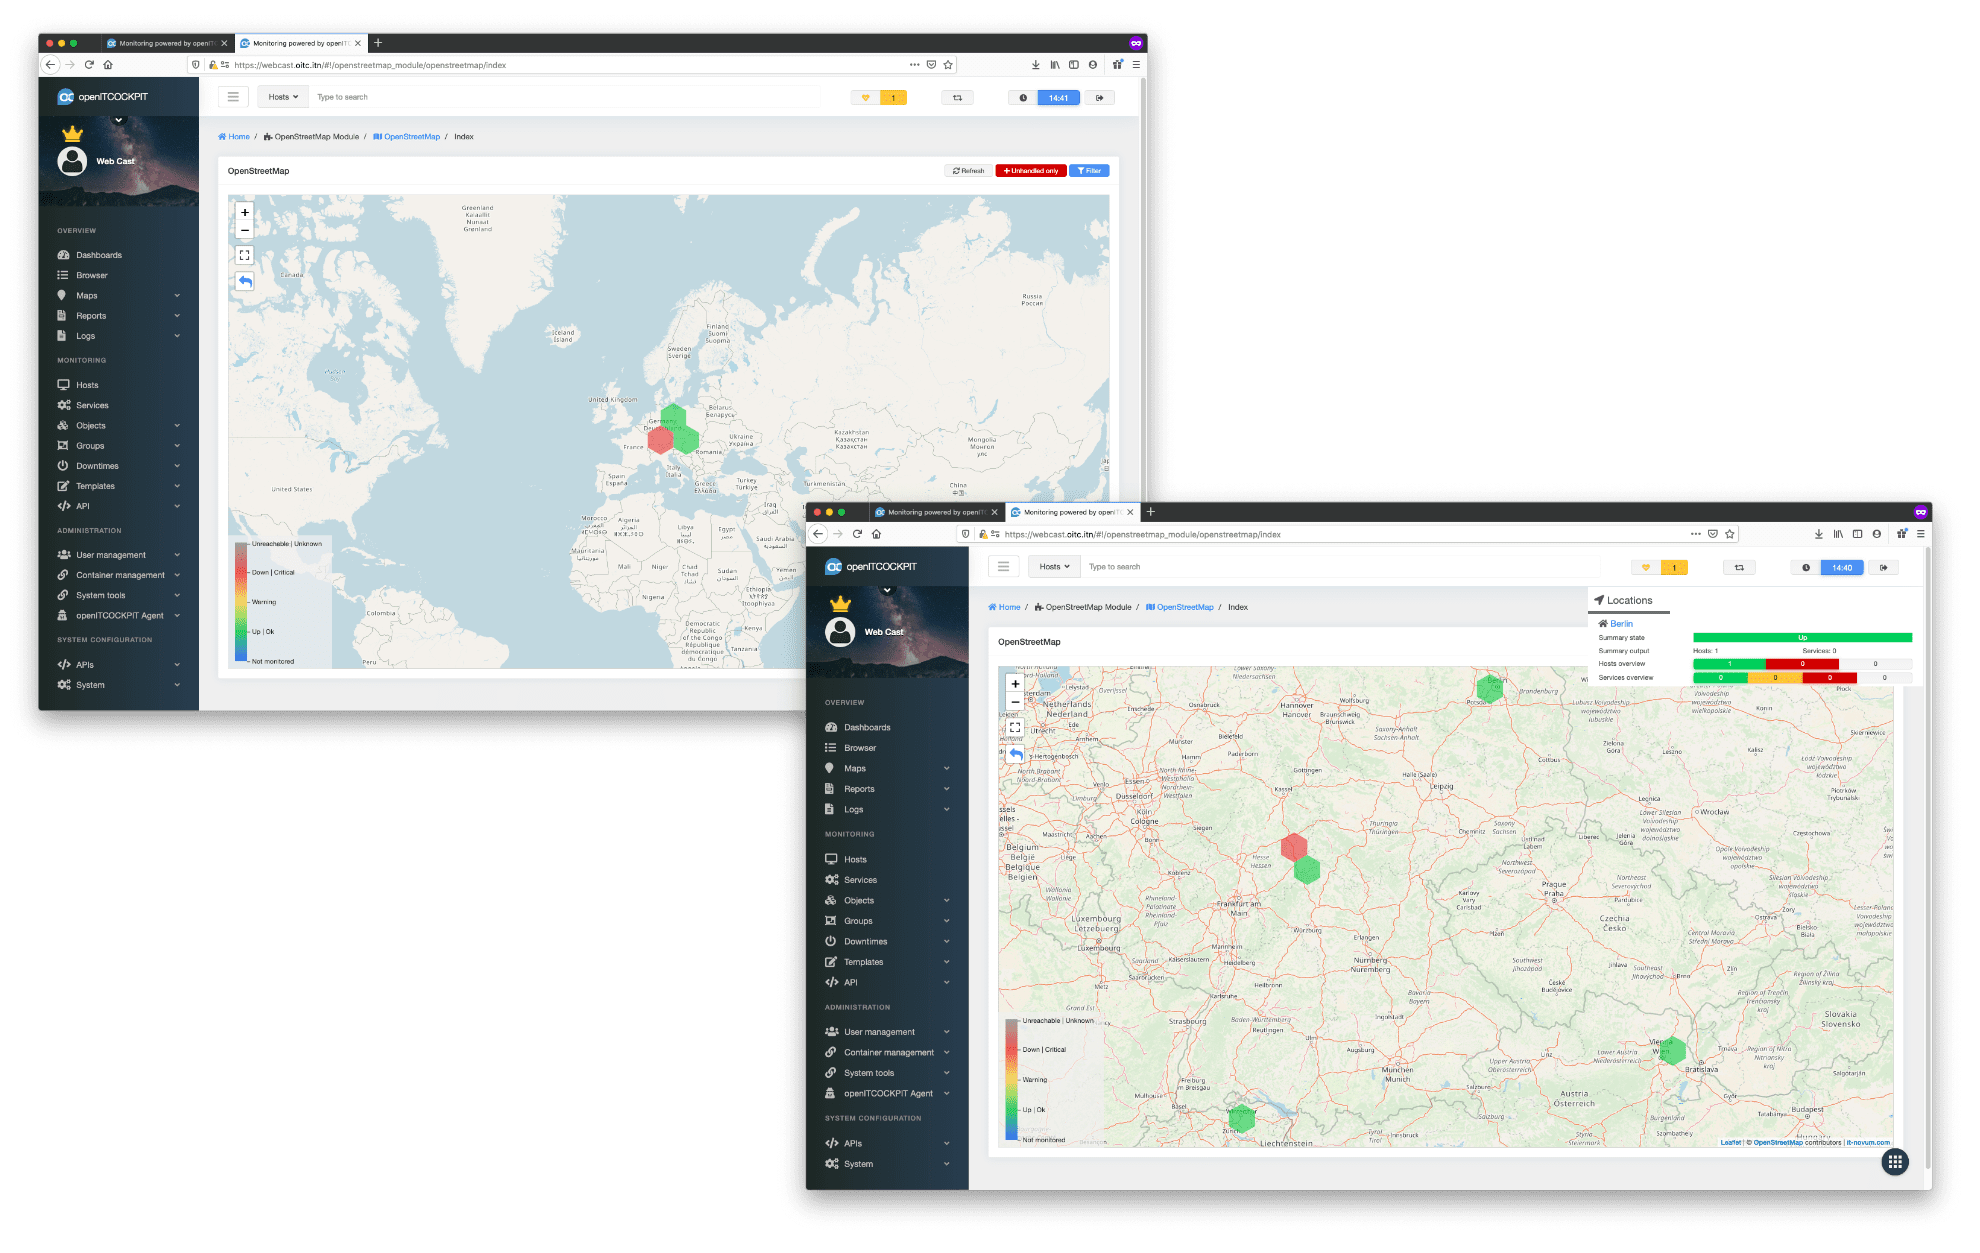Toggle sidebar hamburger in front window

(x=1003, y=567)
